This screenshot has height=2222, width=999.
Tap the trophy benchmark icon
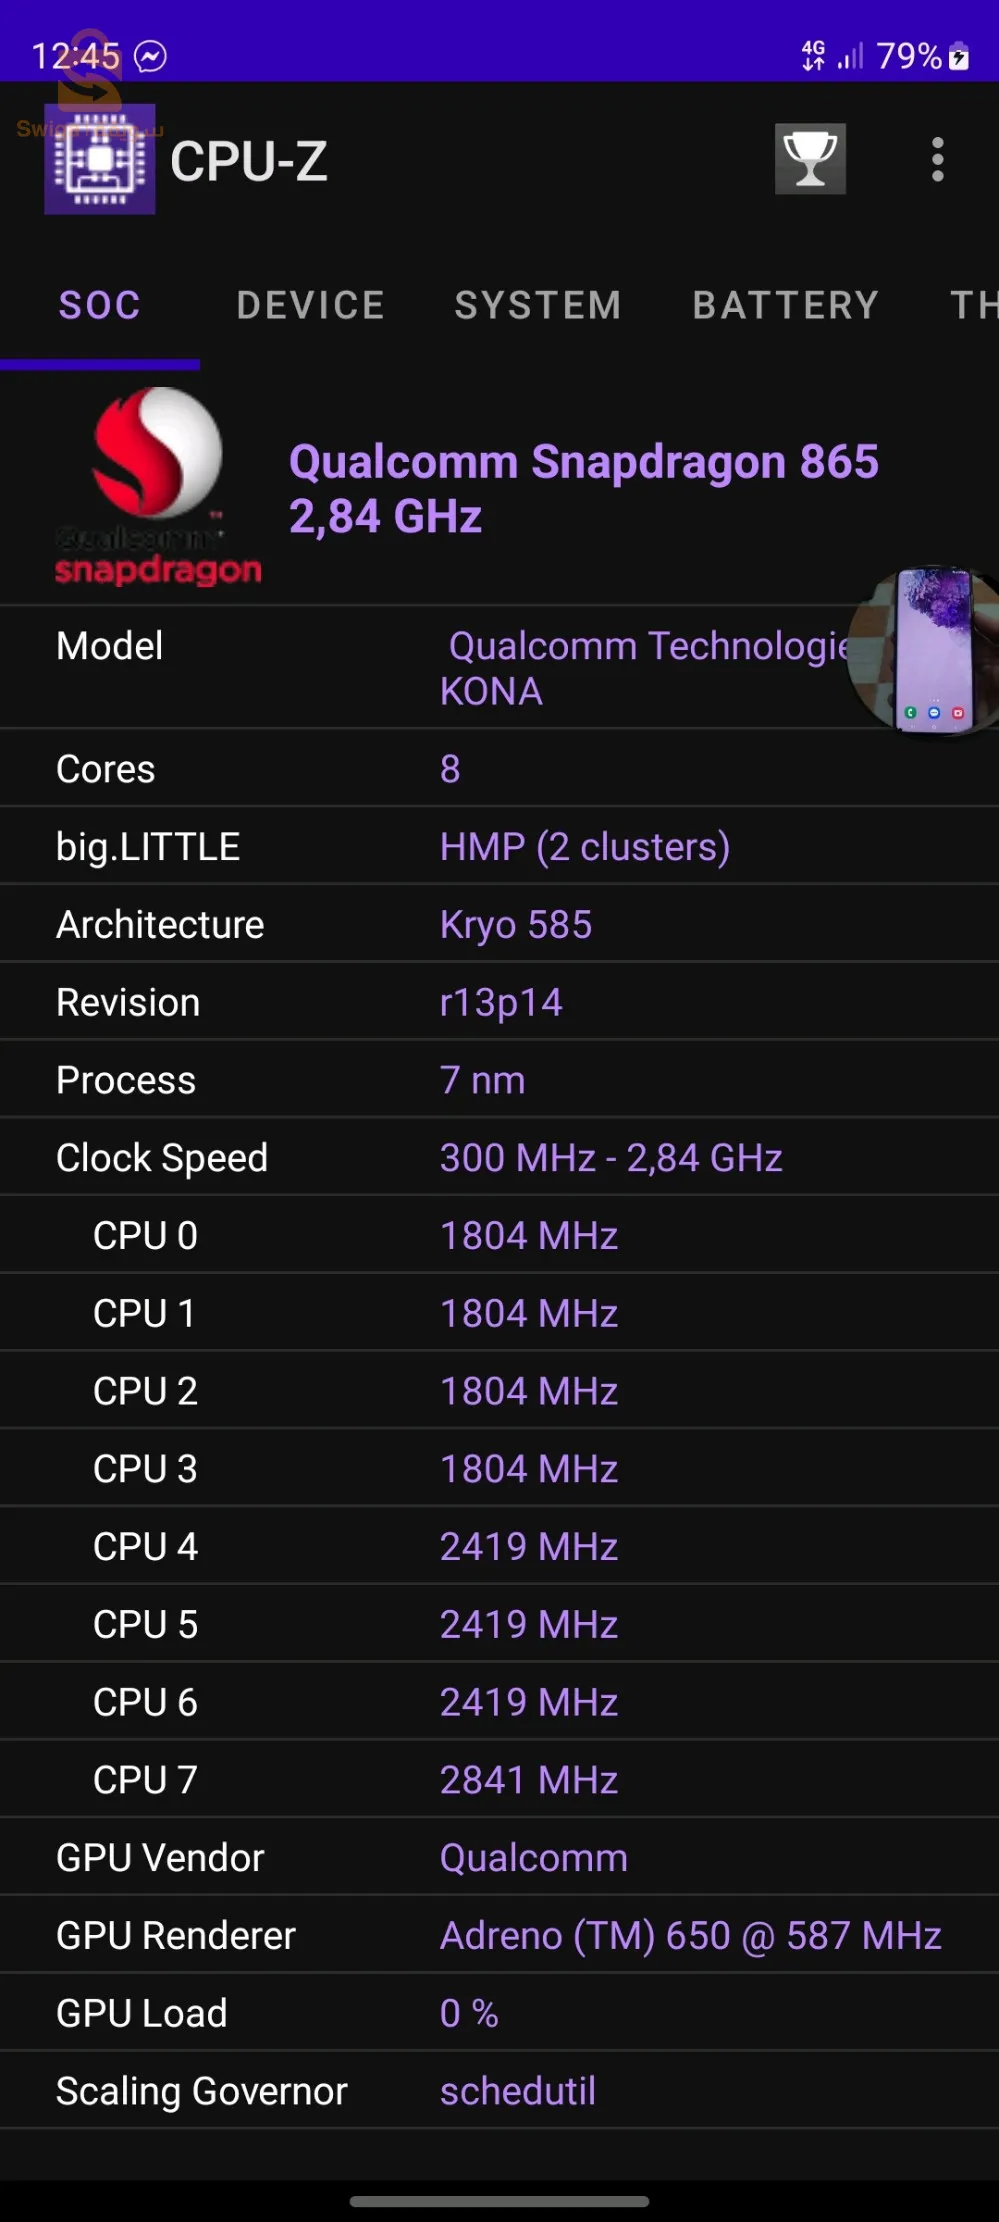tap(810, 159)
